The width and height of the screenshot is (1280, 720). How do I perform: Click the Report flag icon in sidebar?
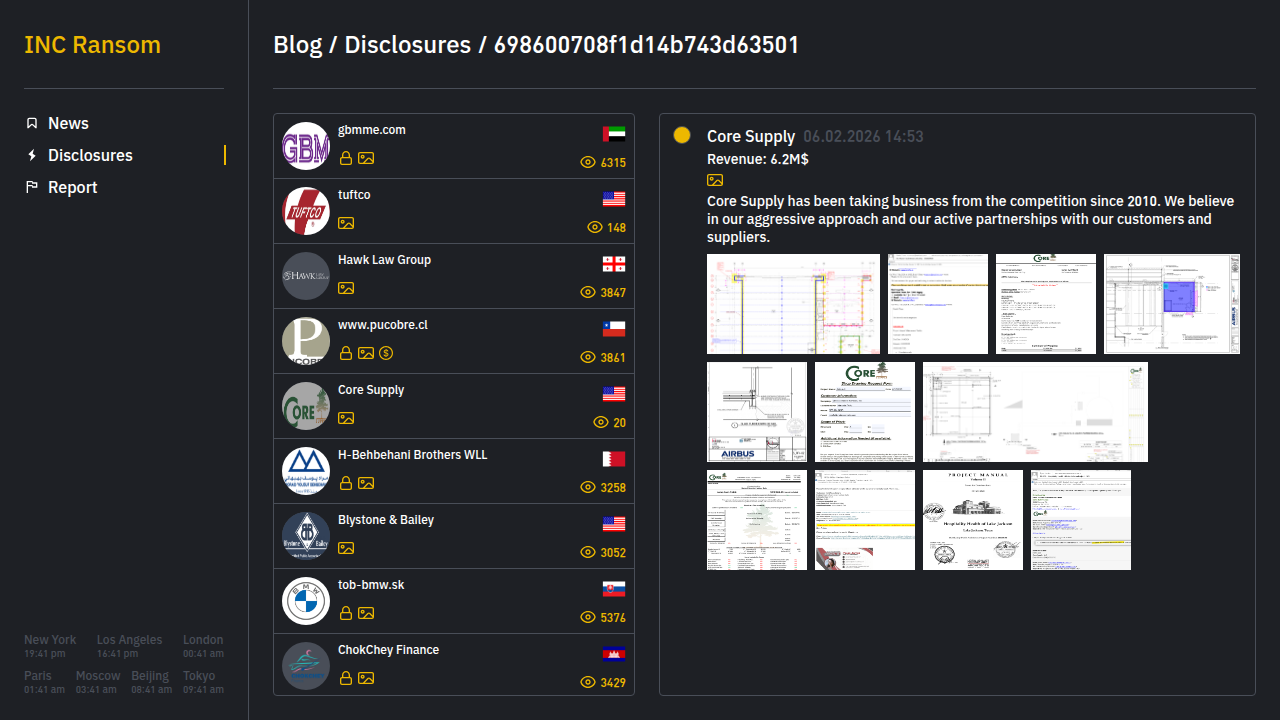click(32, 187)
